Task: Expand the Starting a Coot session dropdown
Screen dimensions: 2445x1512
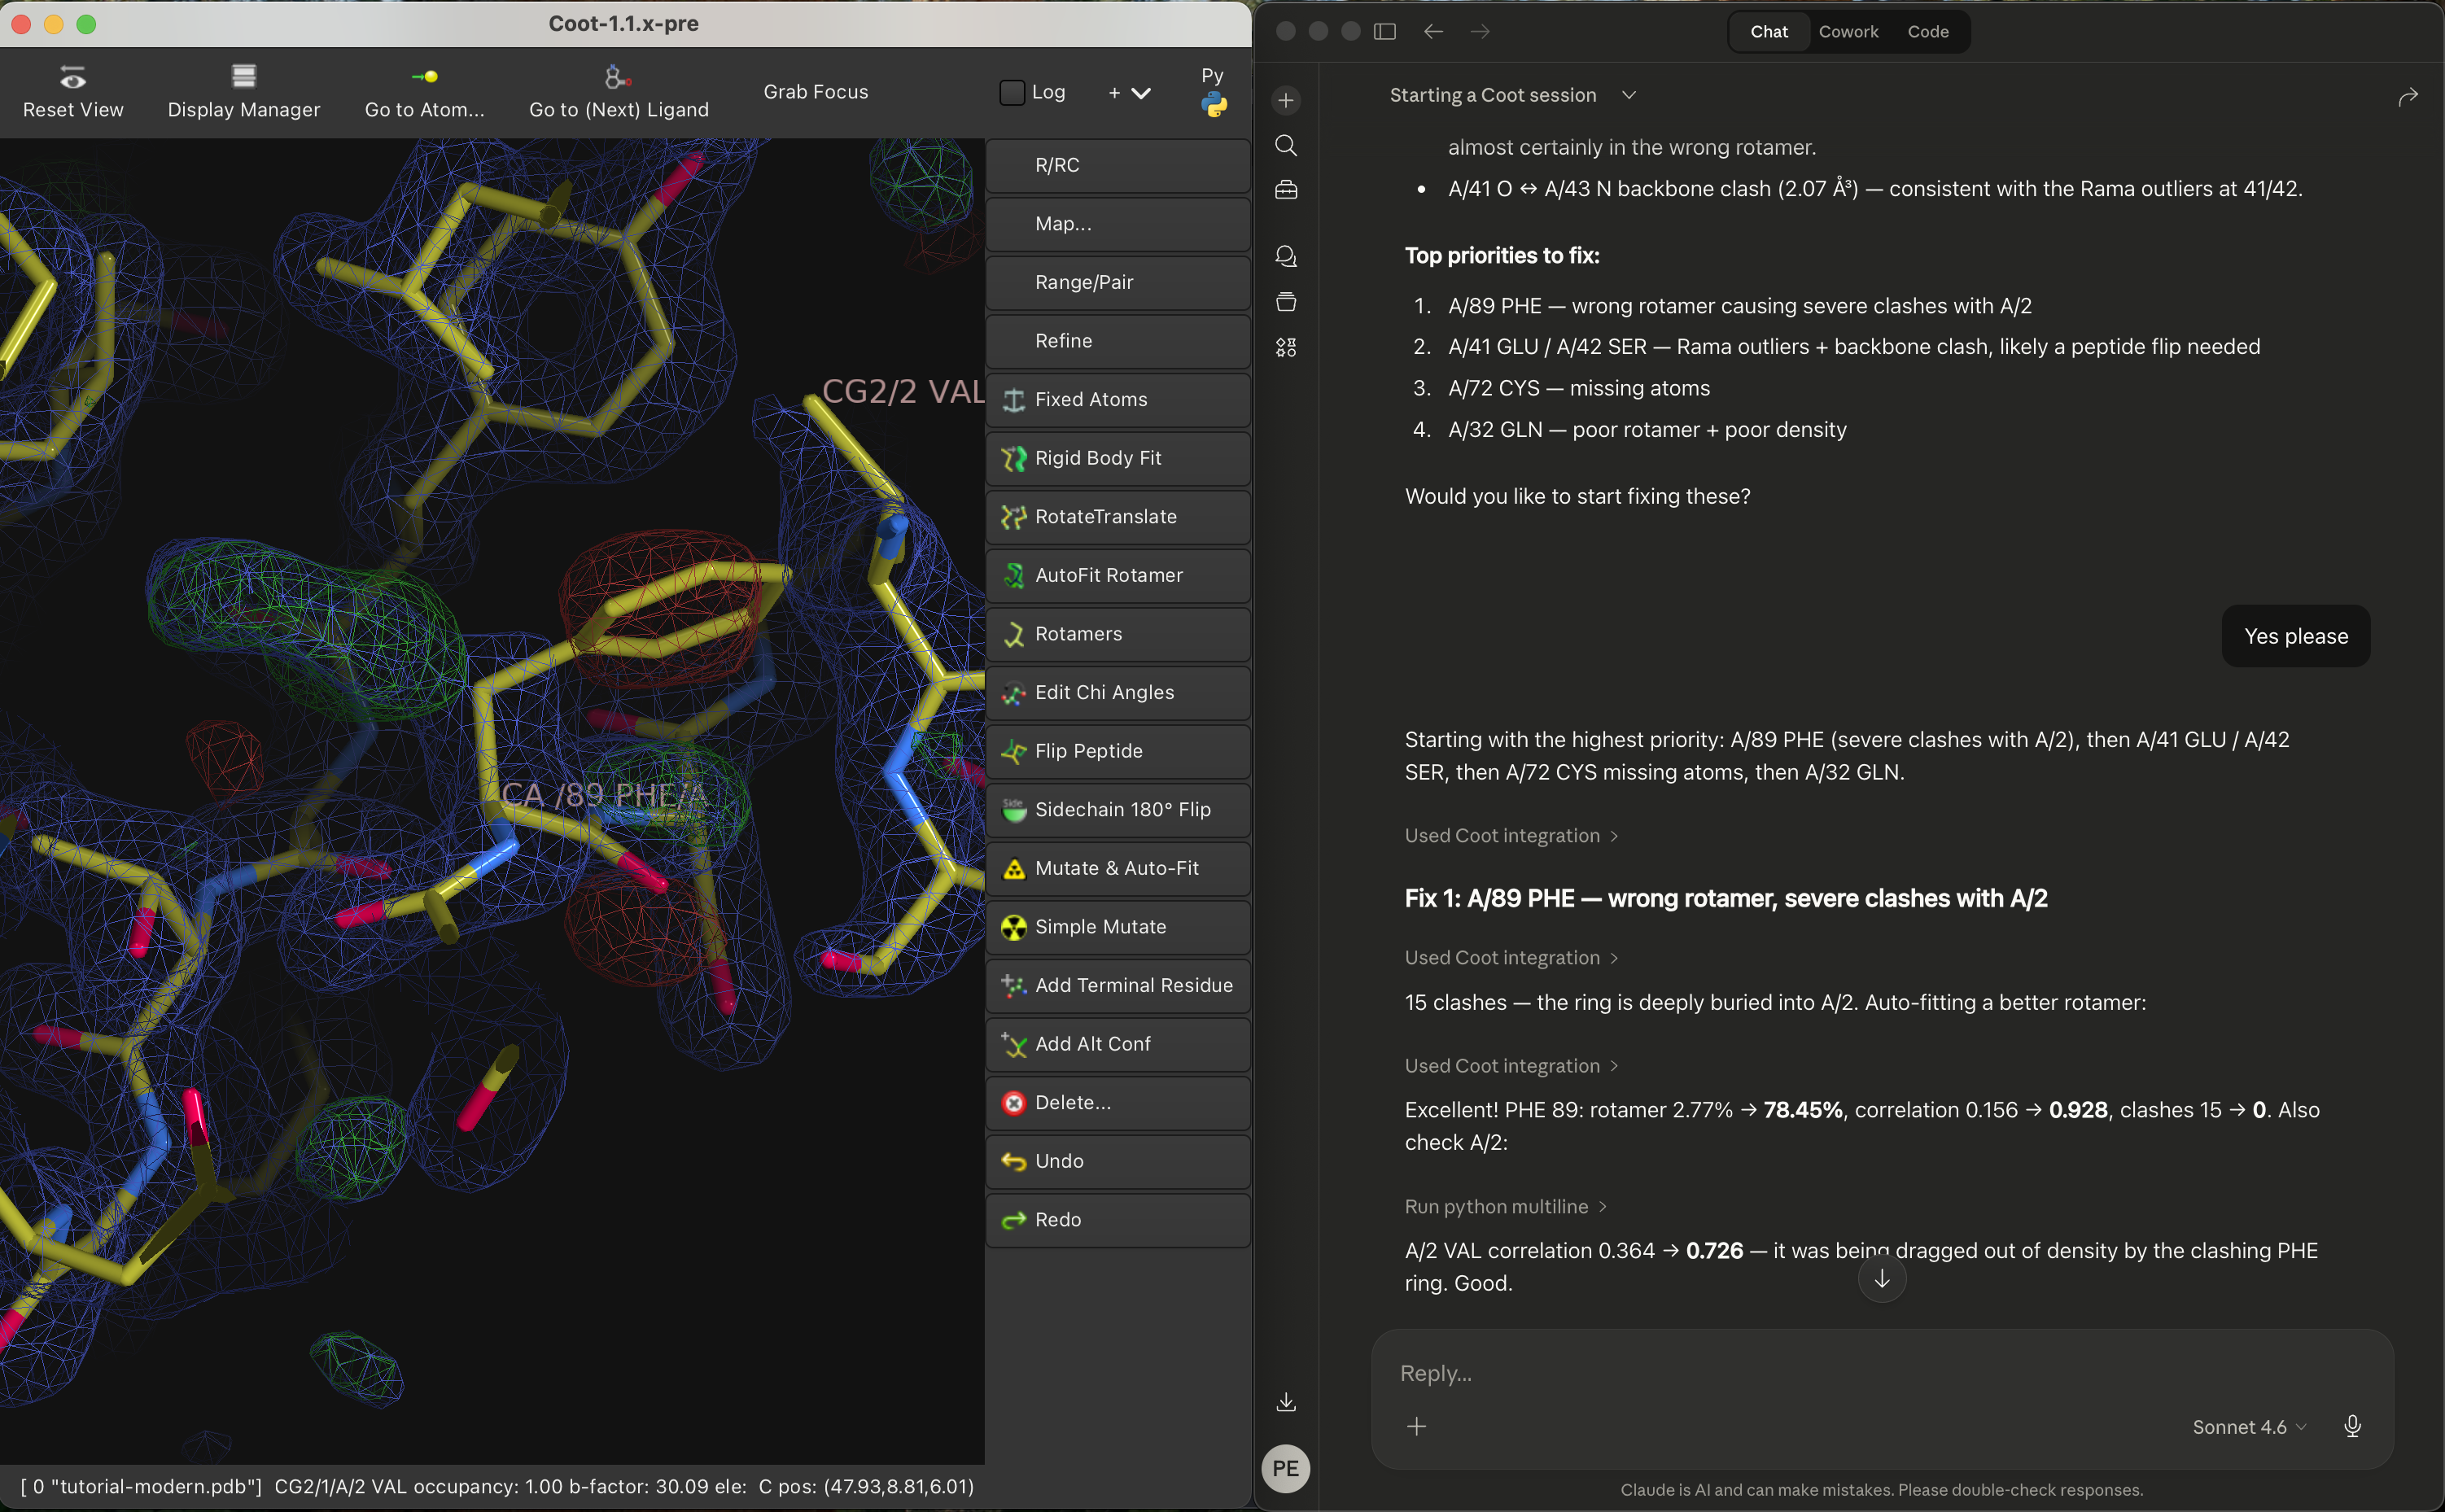Action: (1628, 95)
